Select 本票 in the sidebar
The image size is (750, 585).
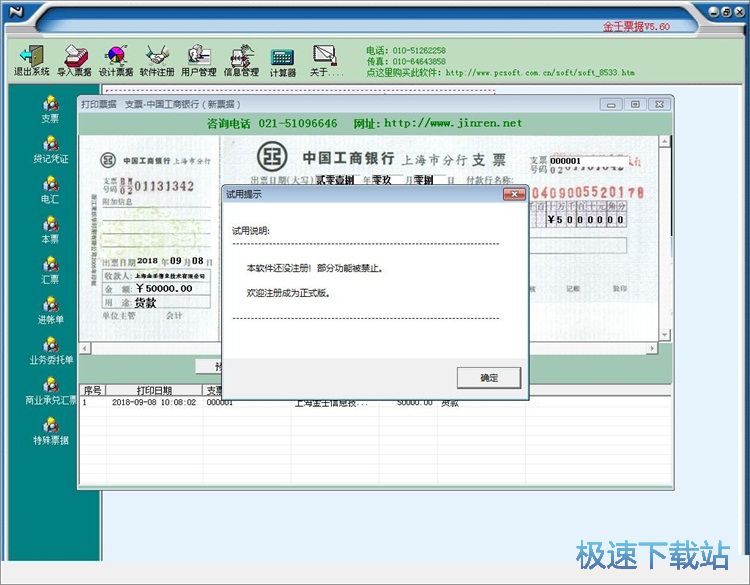[50, 230]
